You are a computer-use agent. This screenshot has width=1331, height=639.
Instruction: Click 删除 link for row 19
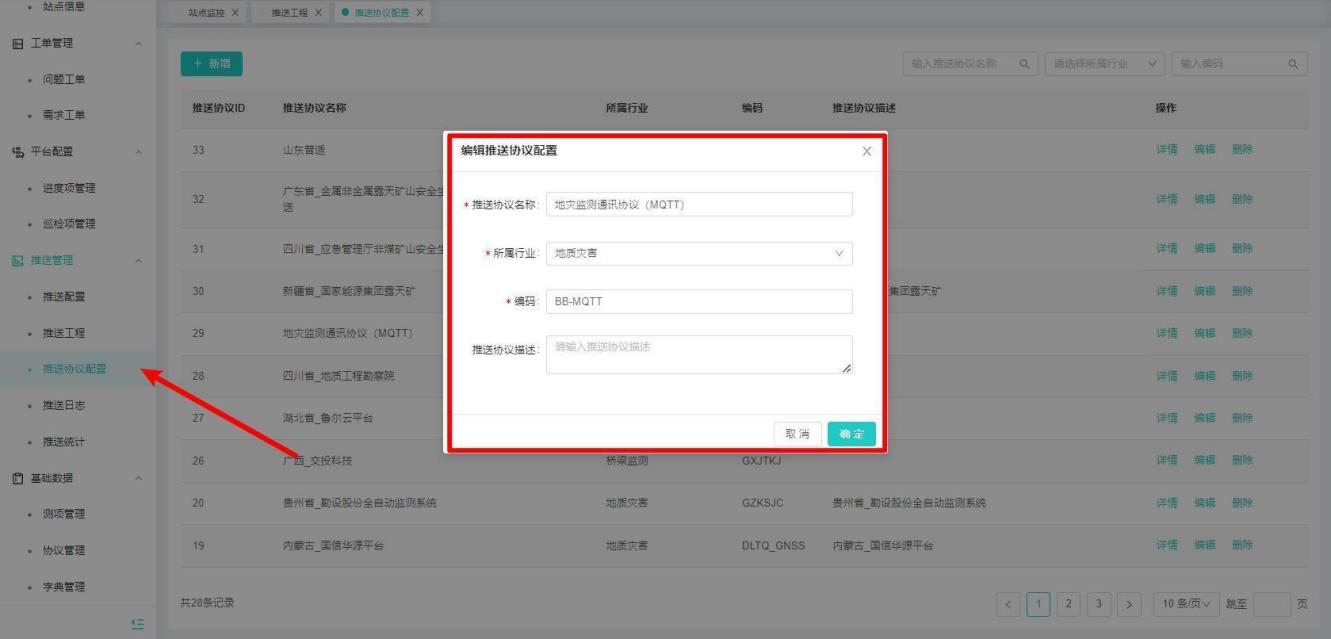coord(1242,545)
